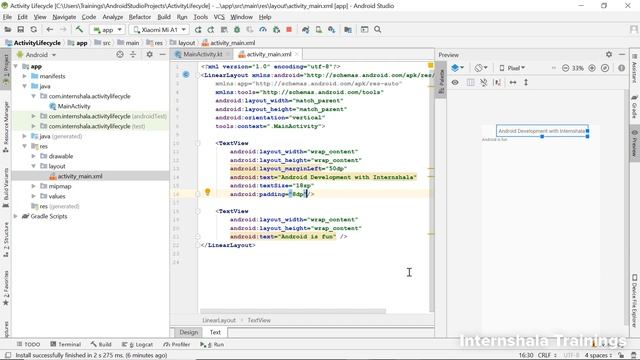Click the red Stop icon
Screen dimensions: 640x360
coord(289,29)
